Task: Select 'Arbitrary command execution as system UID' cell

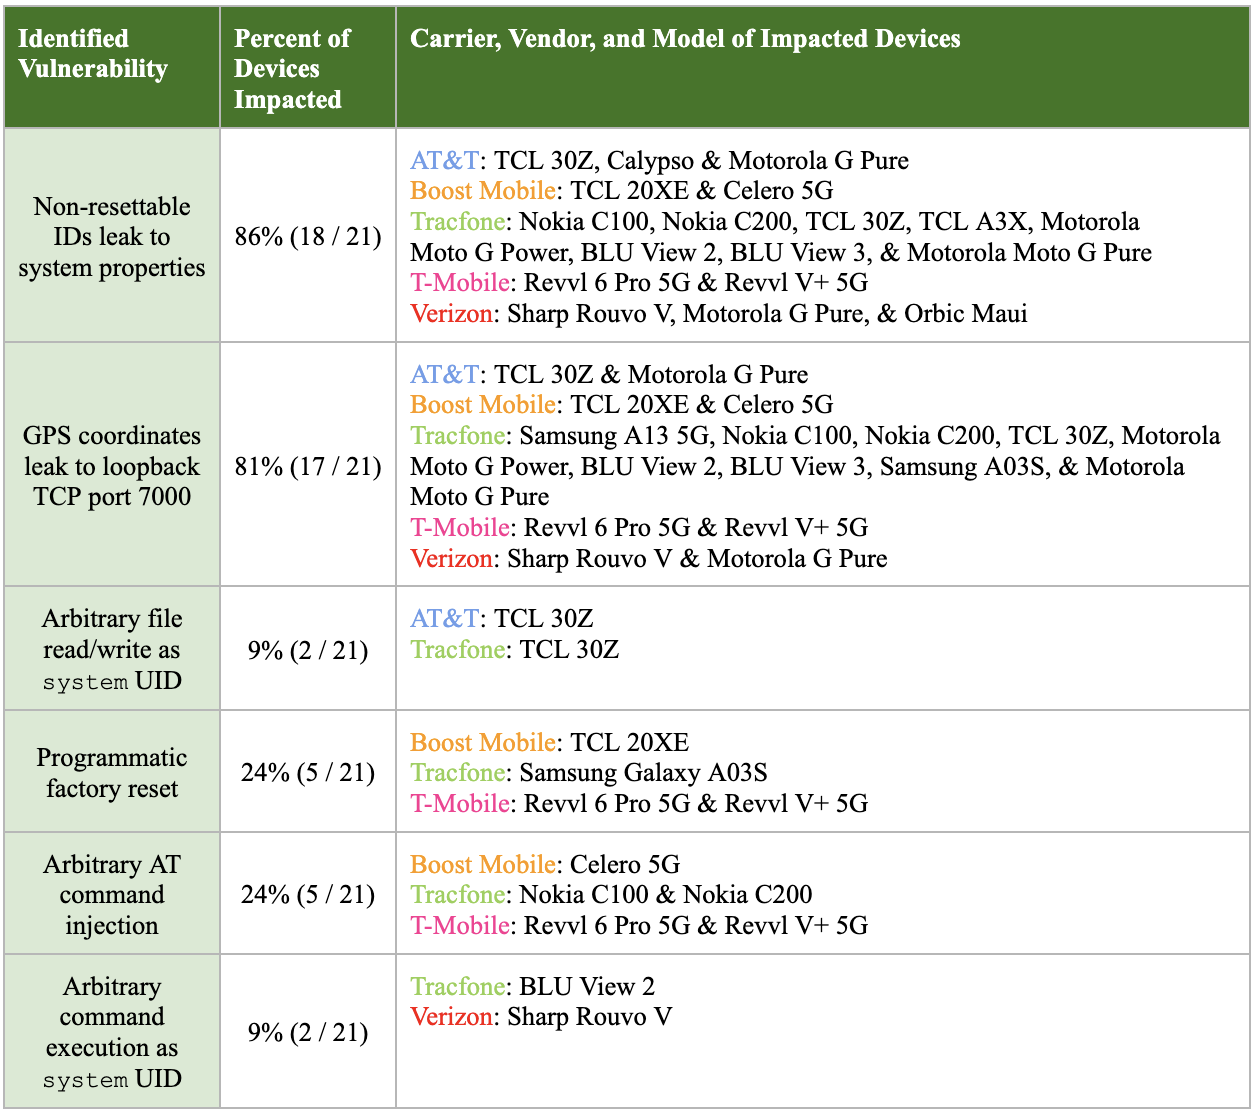Action: point(112,1031)
